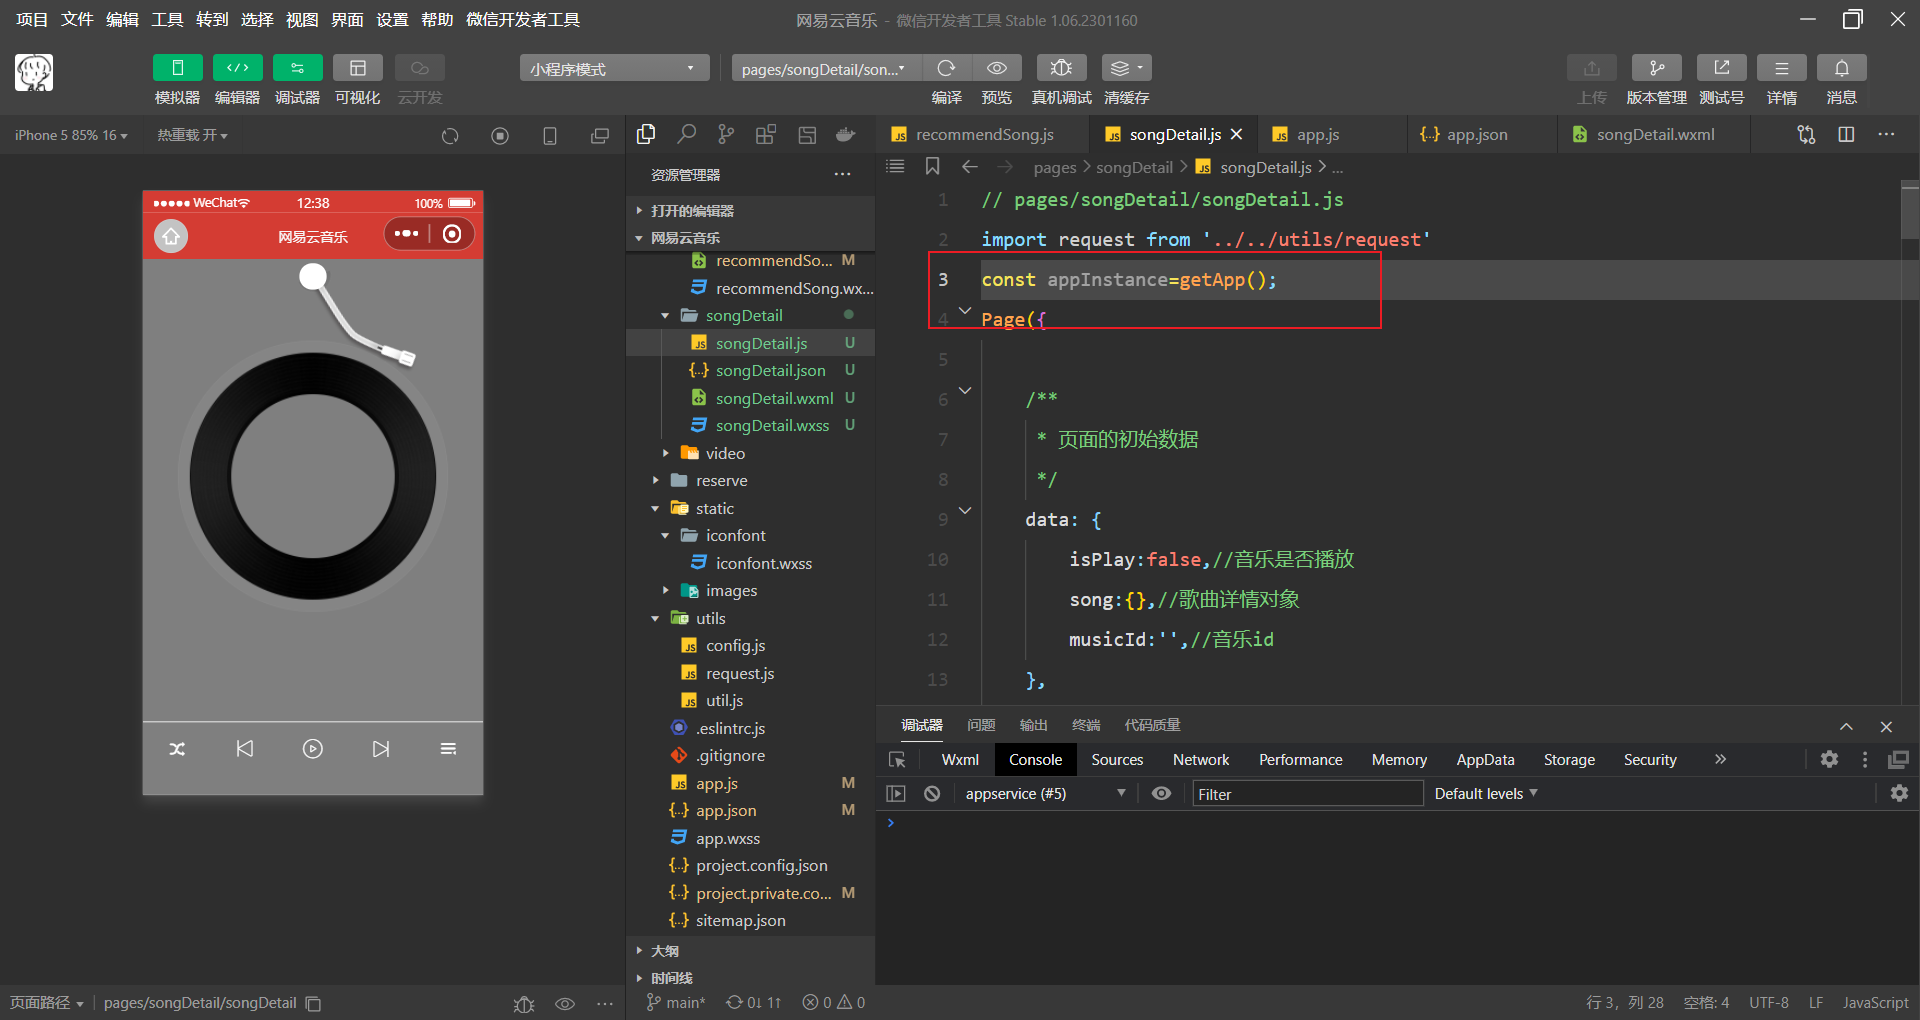
Task: Open the 工具 menu
Action: coord(167,20)
